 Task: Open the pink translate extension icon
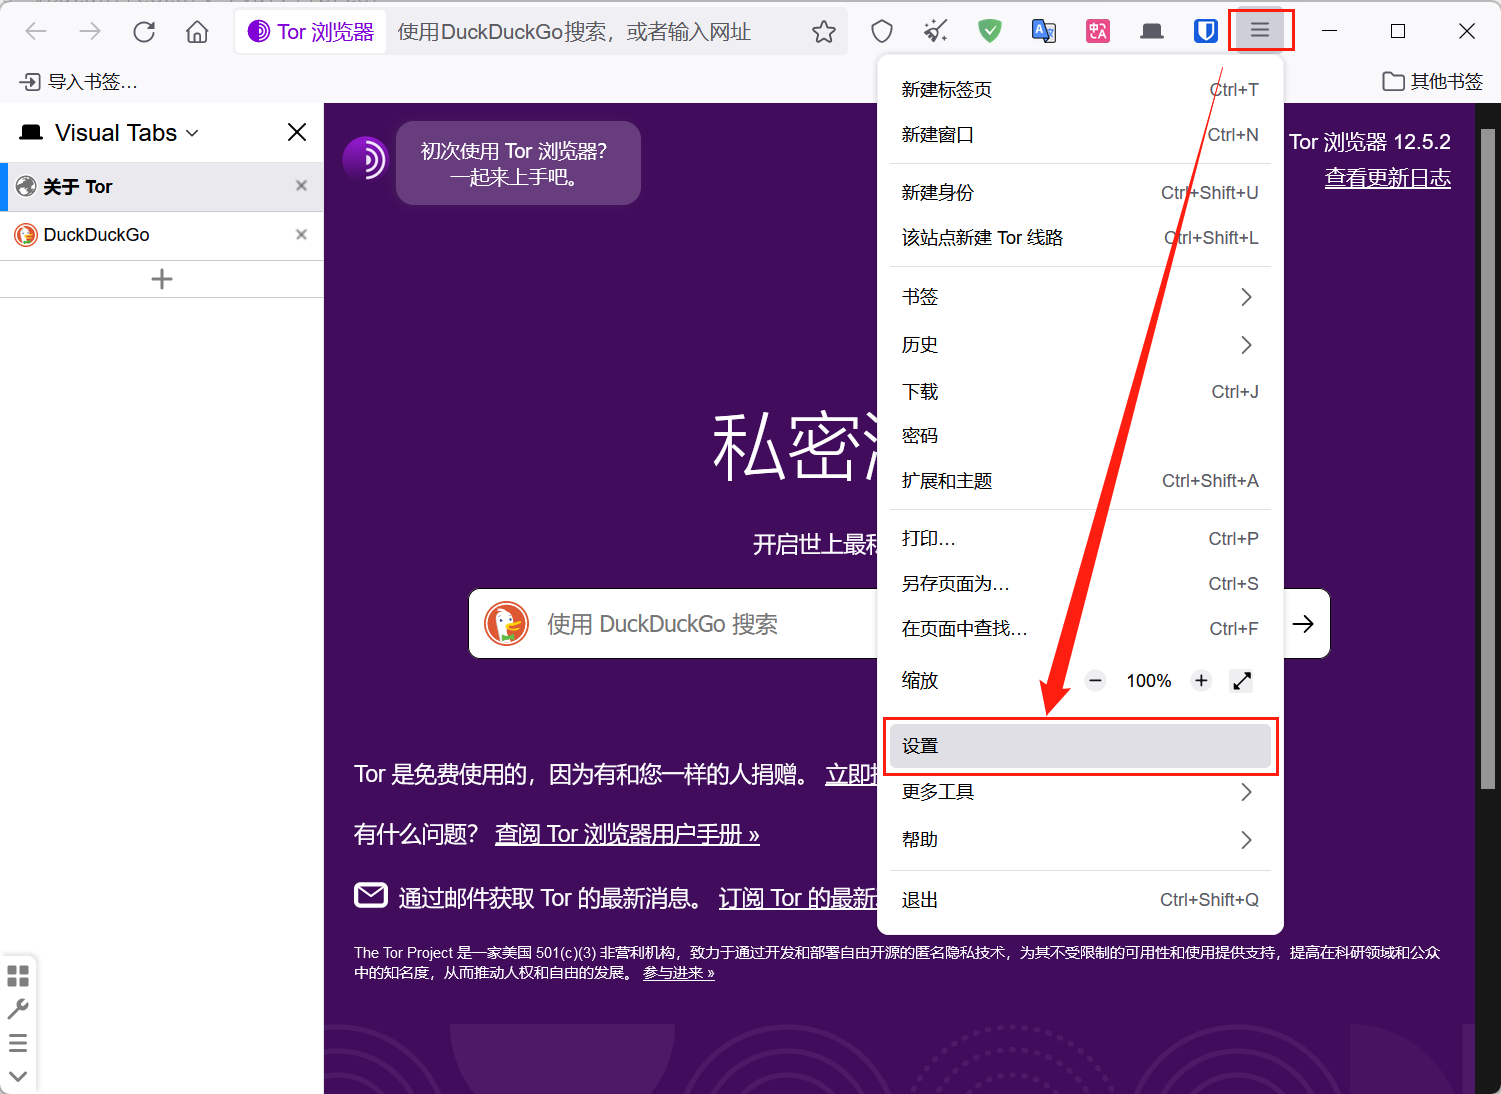click(1098, 32)
